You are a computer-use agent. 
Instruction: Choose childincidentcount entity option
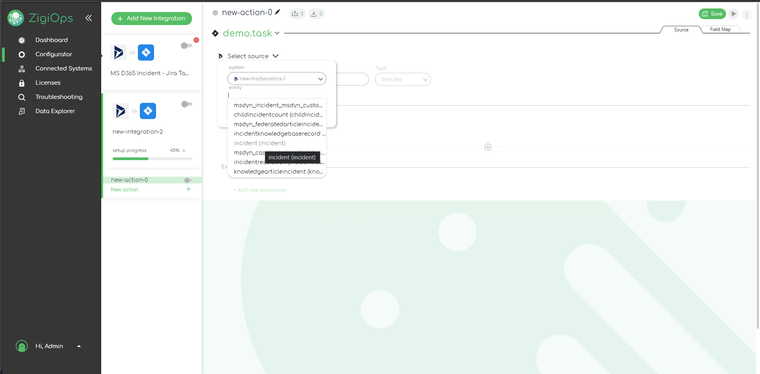click(277, 115)
